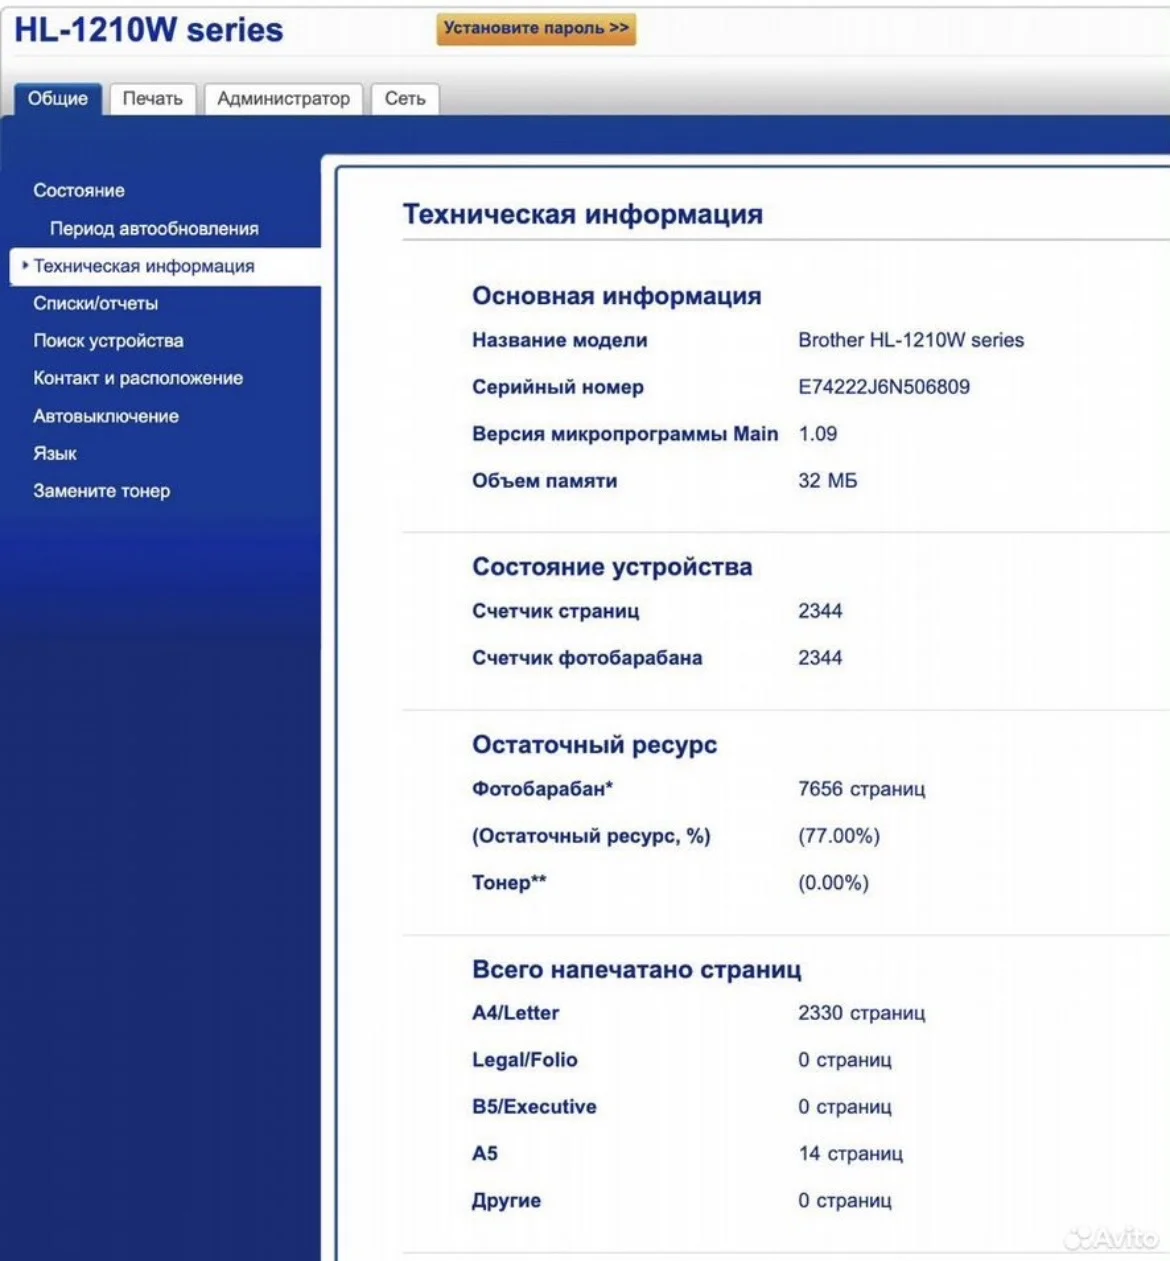Open Состояние in the sidebar
The image size is (1170, 1261).
pyautogui.click(x=79, y=190)
